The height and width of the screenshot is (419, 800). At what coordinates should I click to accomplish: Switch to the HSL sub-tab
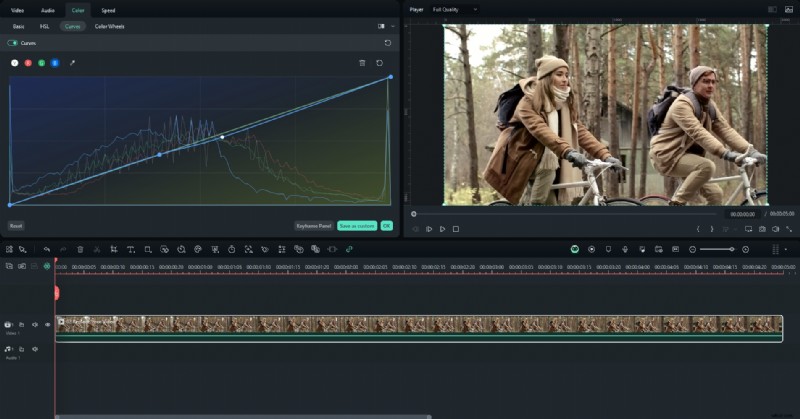44,27
